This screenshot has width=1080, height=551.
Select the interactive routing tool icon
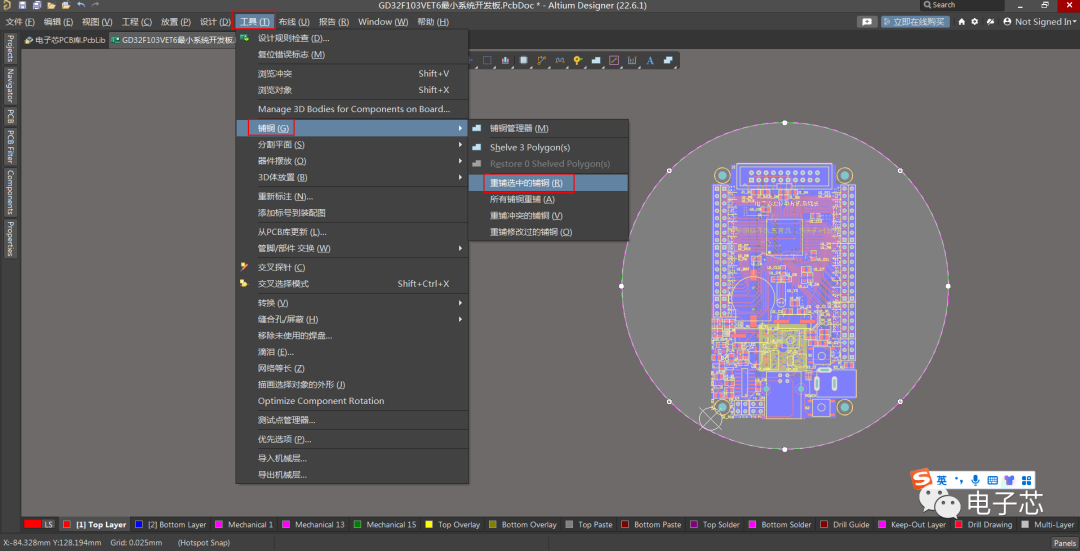(x=541, y=61)
